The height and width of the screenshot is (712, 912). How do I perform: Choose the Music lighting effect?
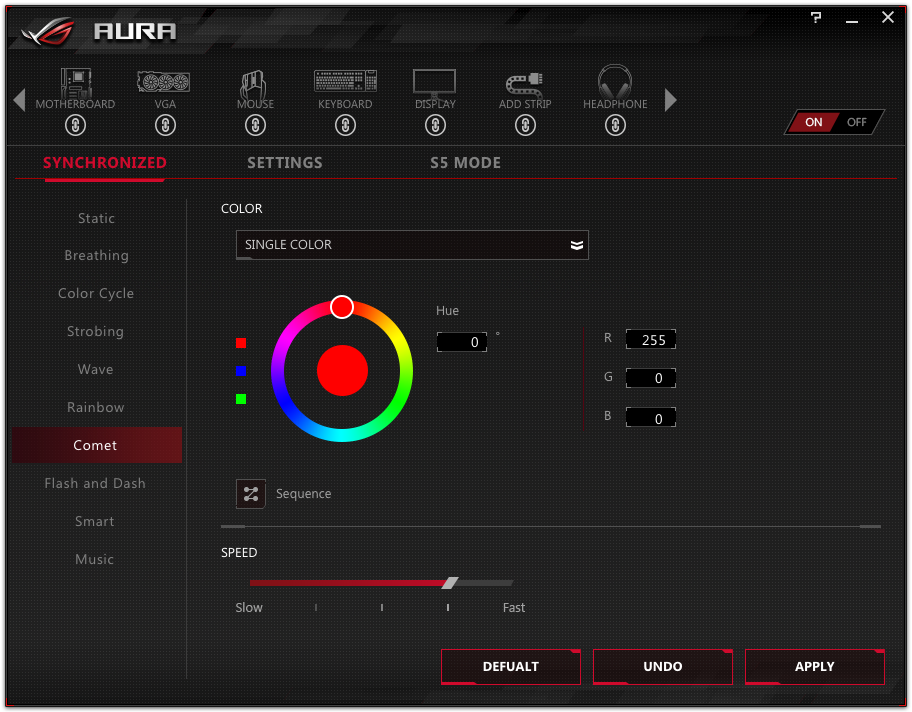point(97,559)
